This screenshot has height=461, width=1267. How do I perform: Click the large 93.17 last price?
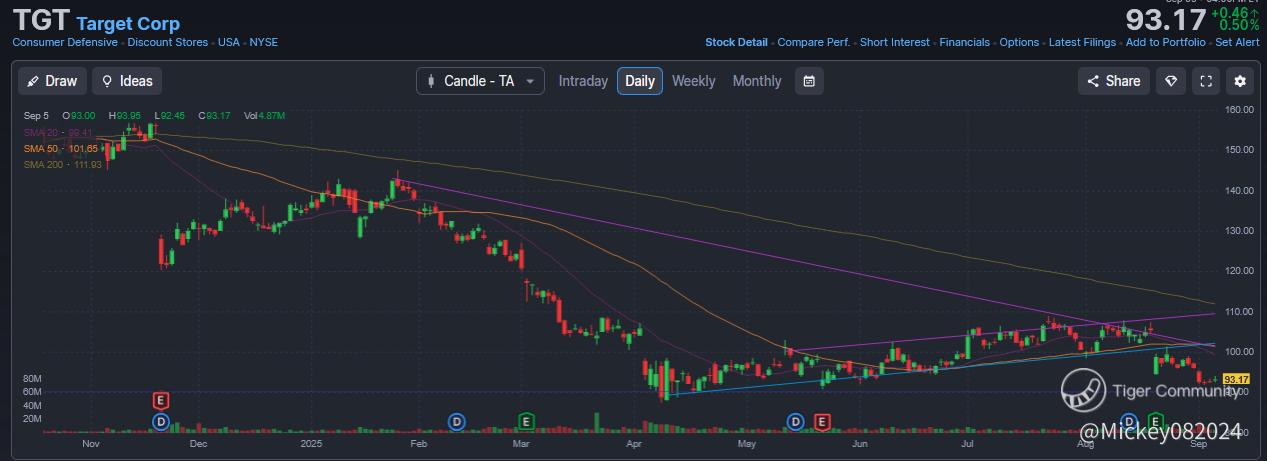pyautogui.click(x=1165, y=20)
